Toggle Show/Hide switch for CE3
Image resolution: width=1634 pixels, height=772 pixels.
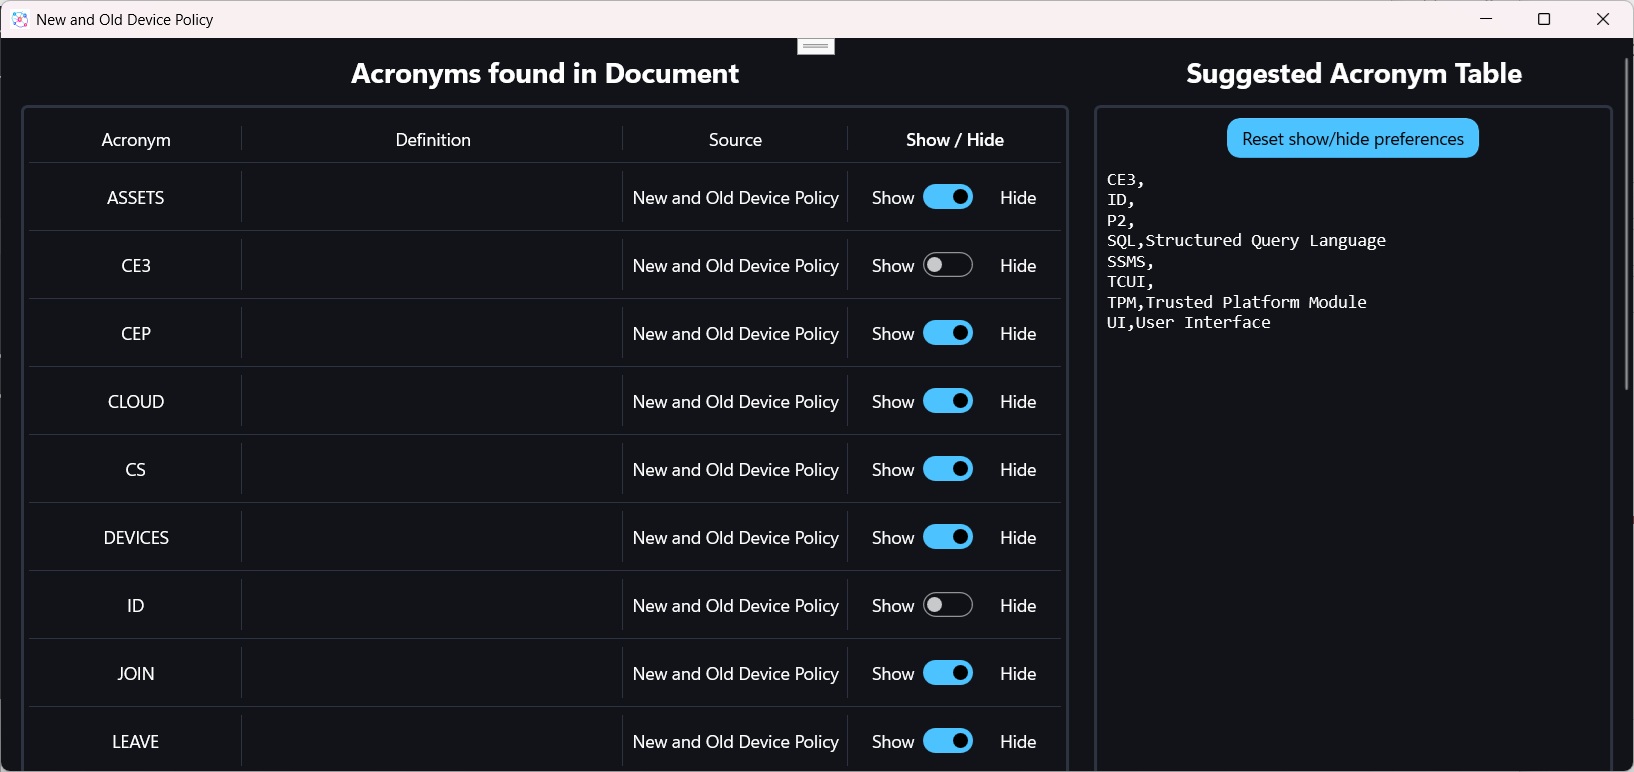click(948, 265)
